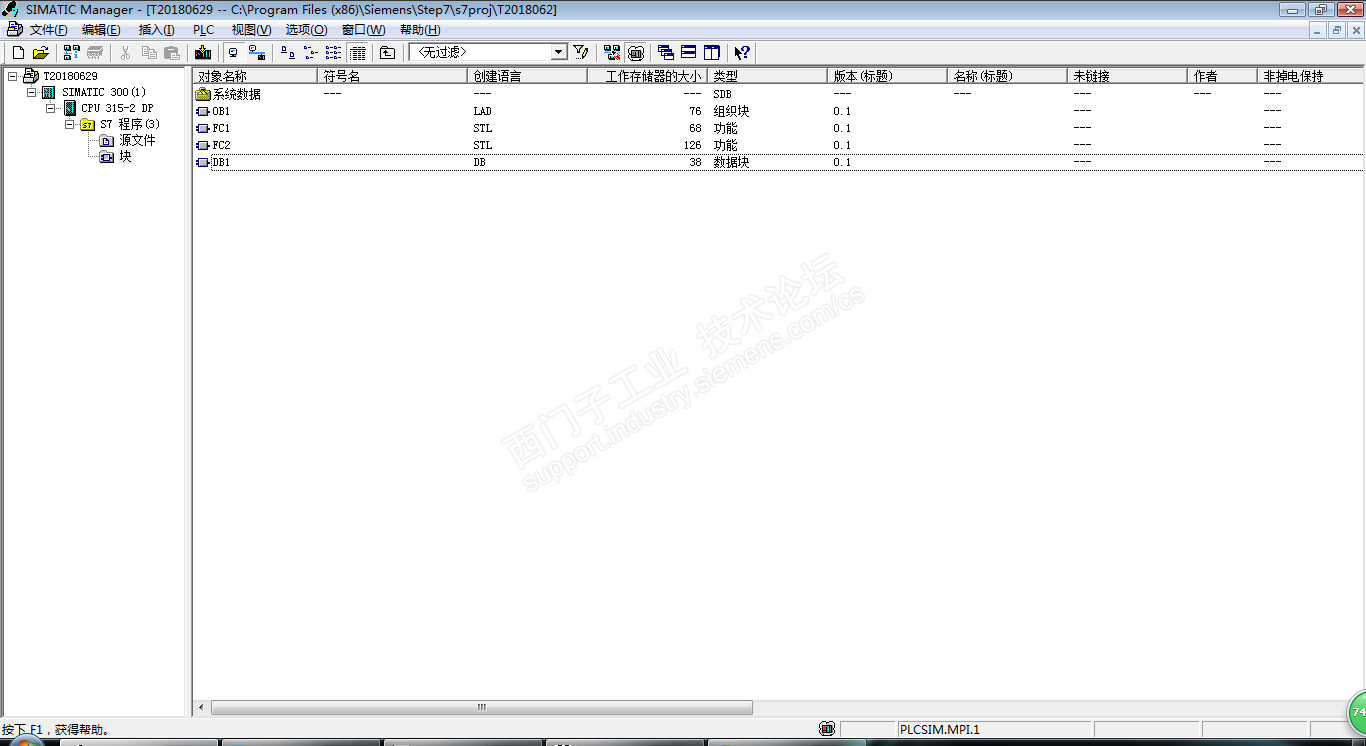Cascade the windows using the toolbar icon

point(666,52)
